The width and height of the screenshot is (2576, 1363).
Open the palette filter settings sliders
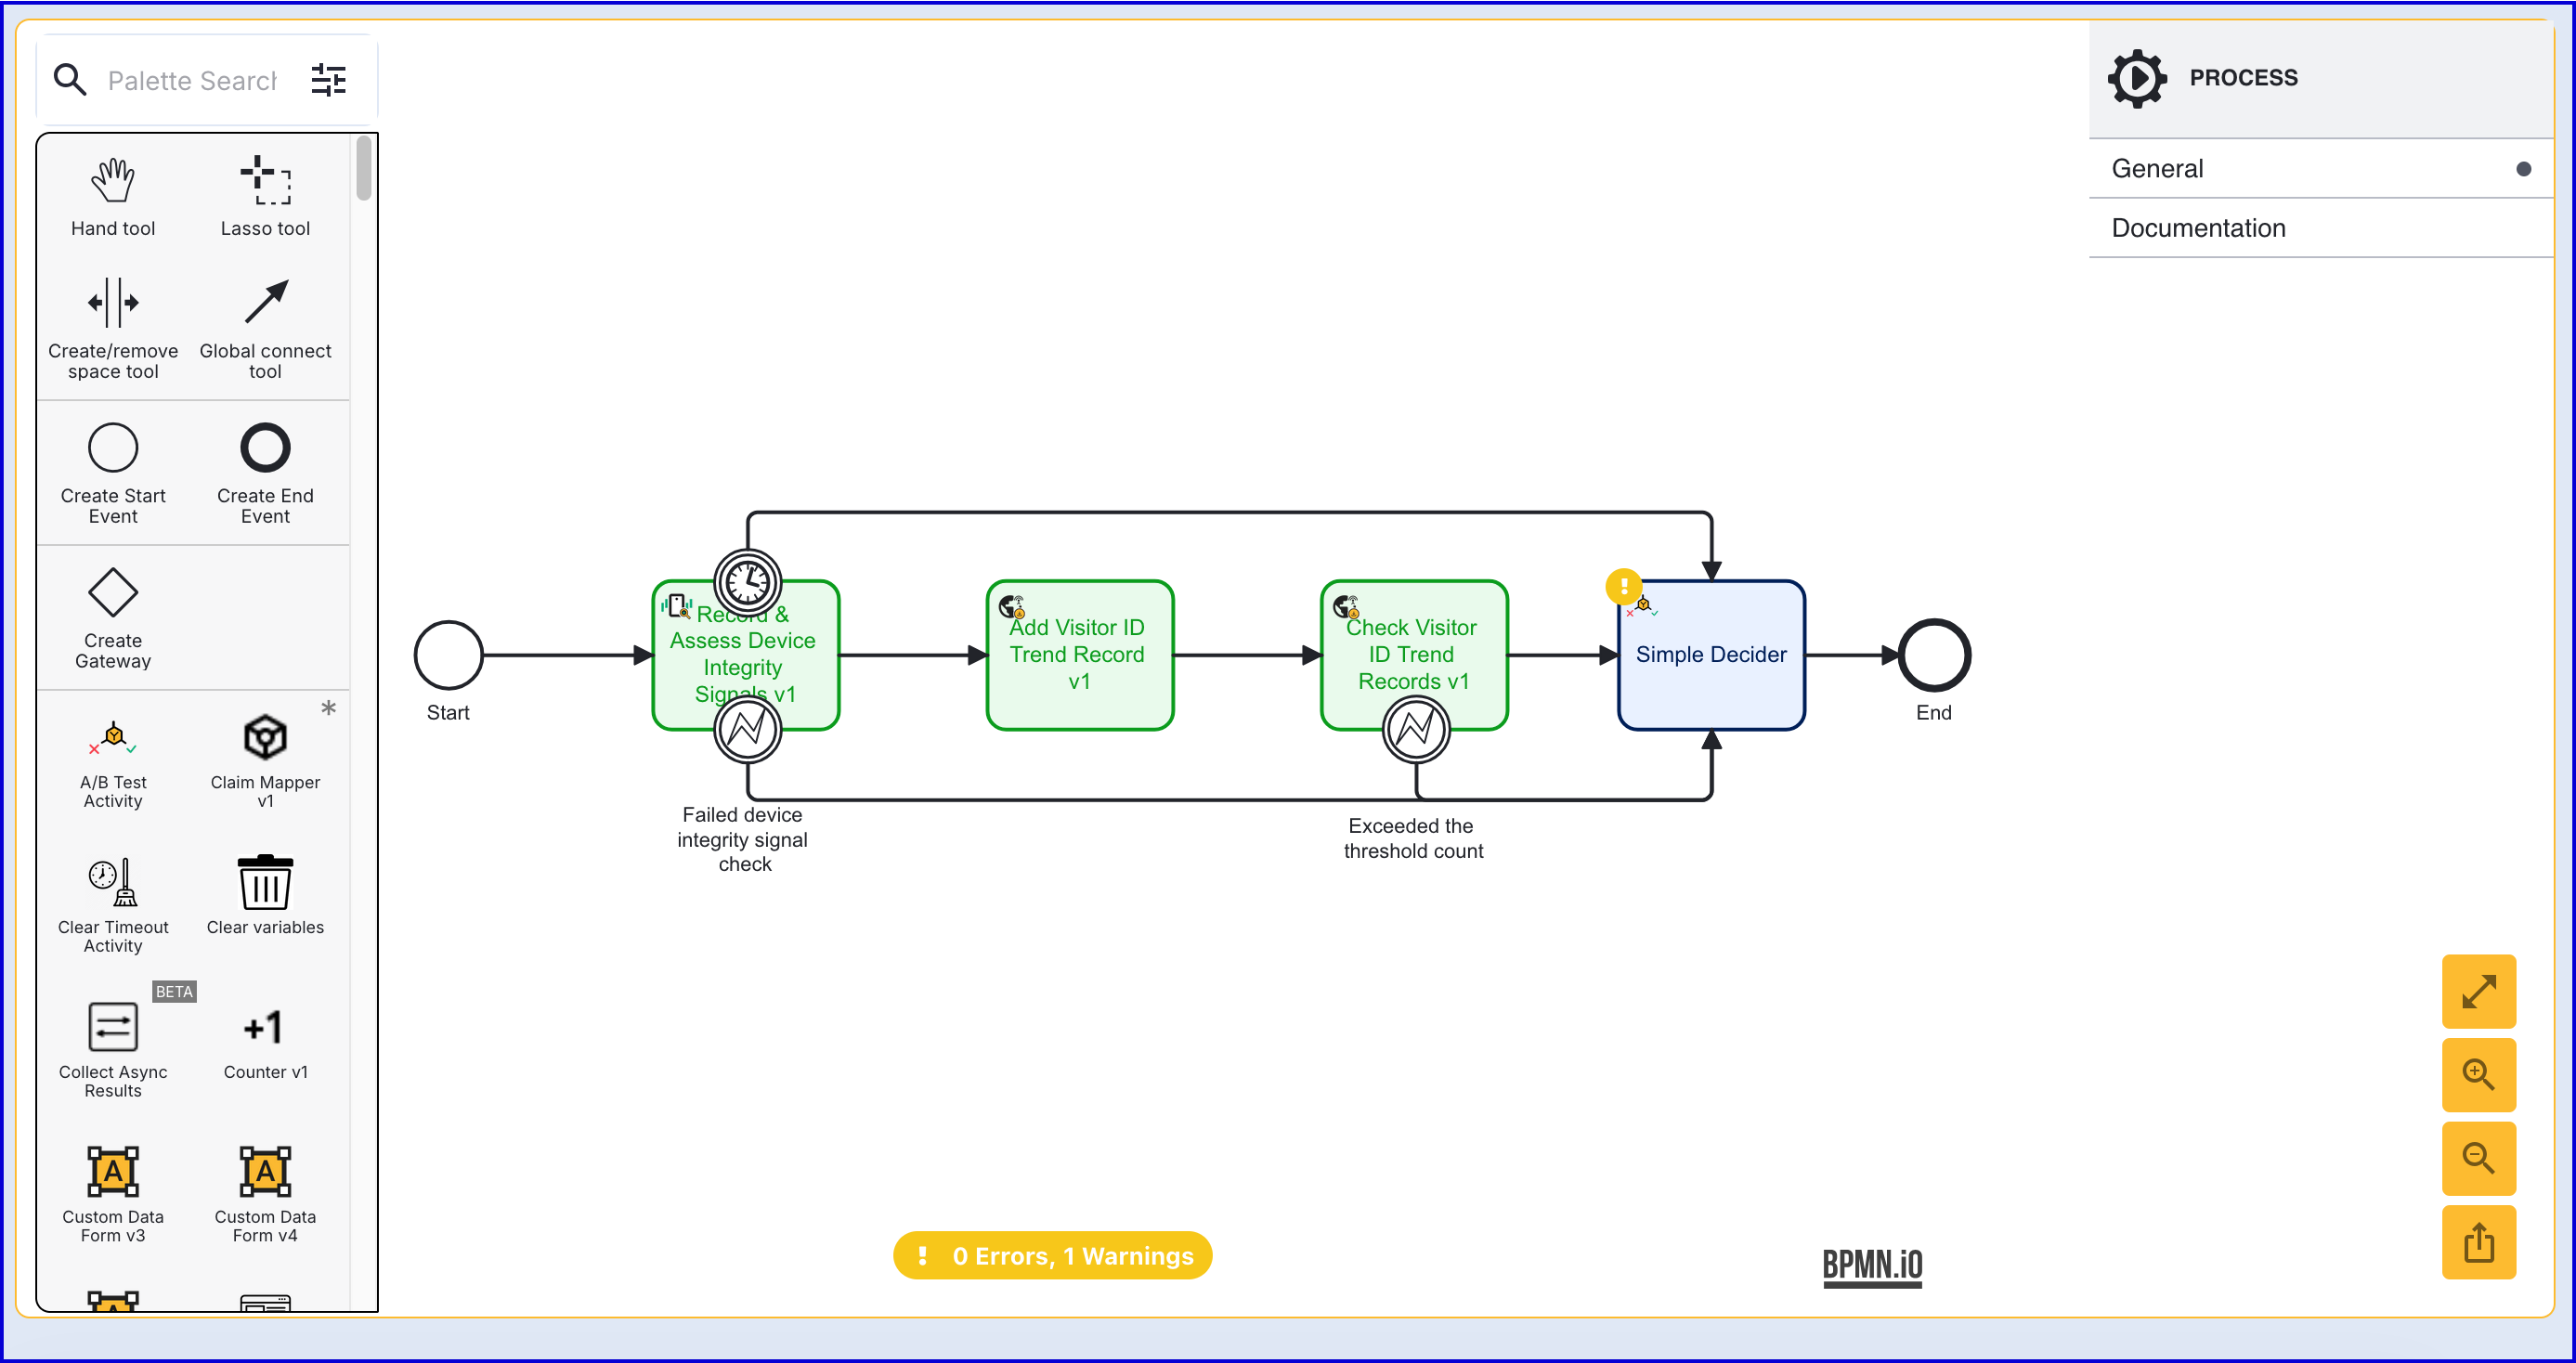[x=328, y=80]
